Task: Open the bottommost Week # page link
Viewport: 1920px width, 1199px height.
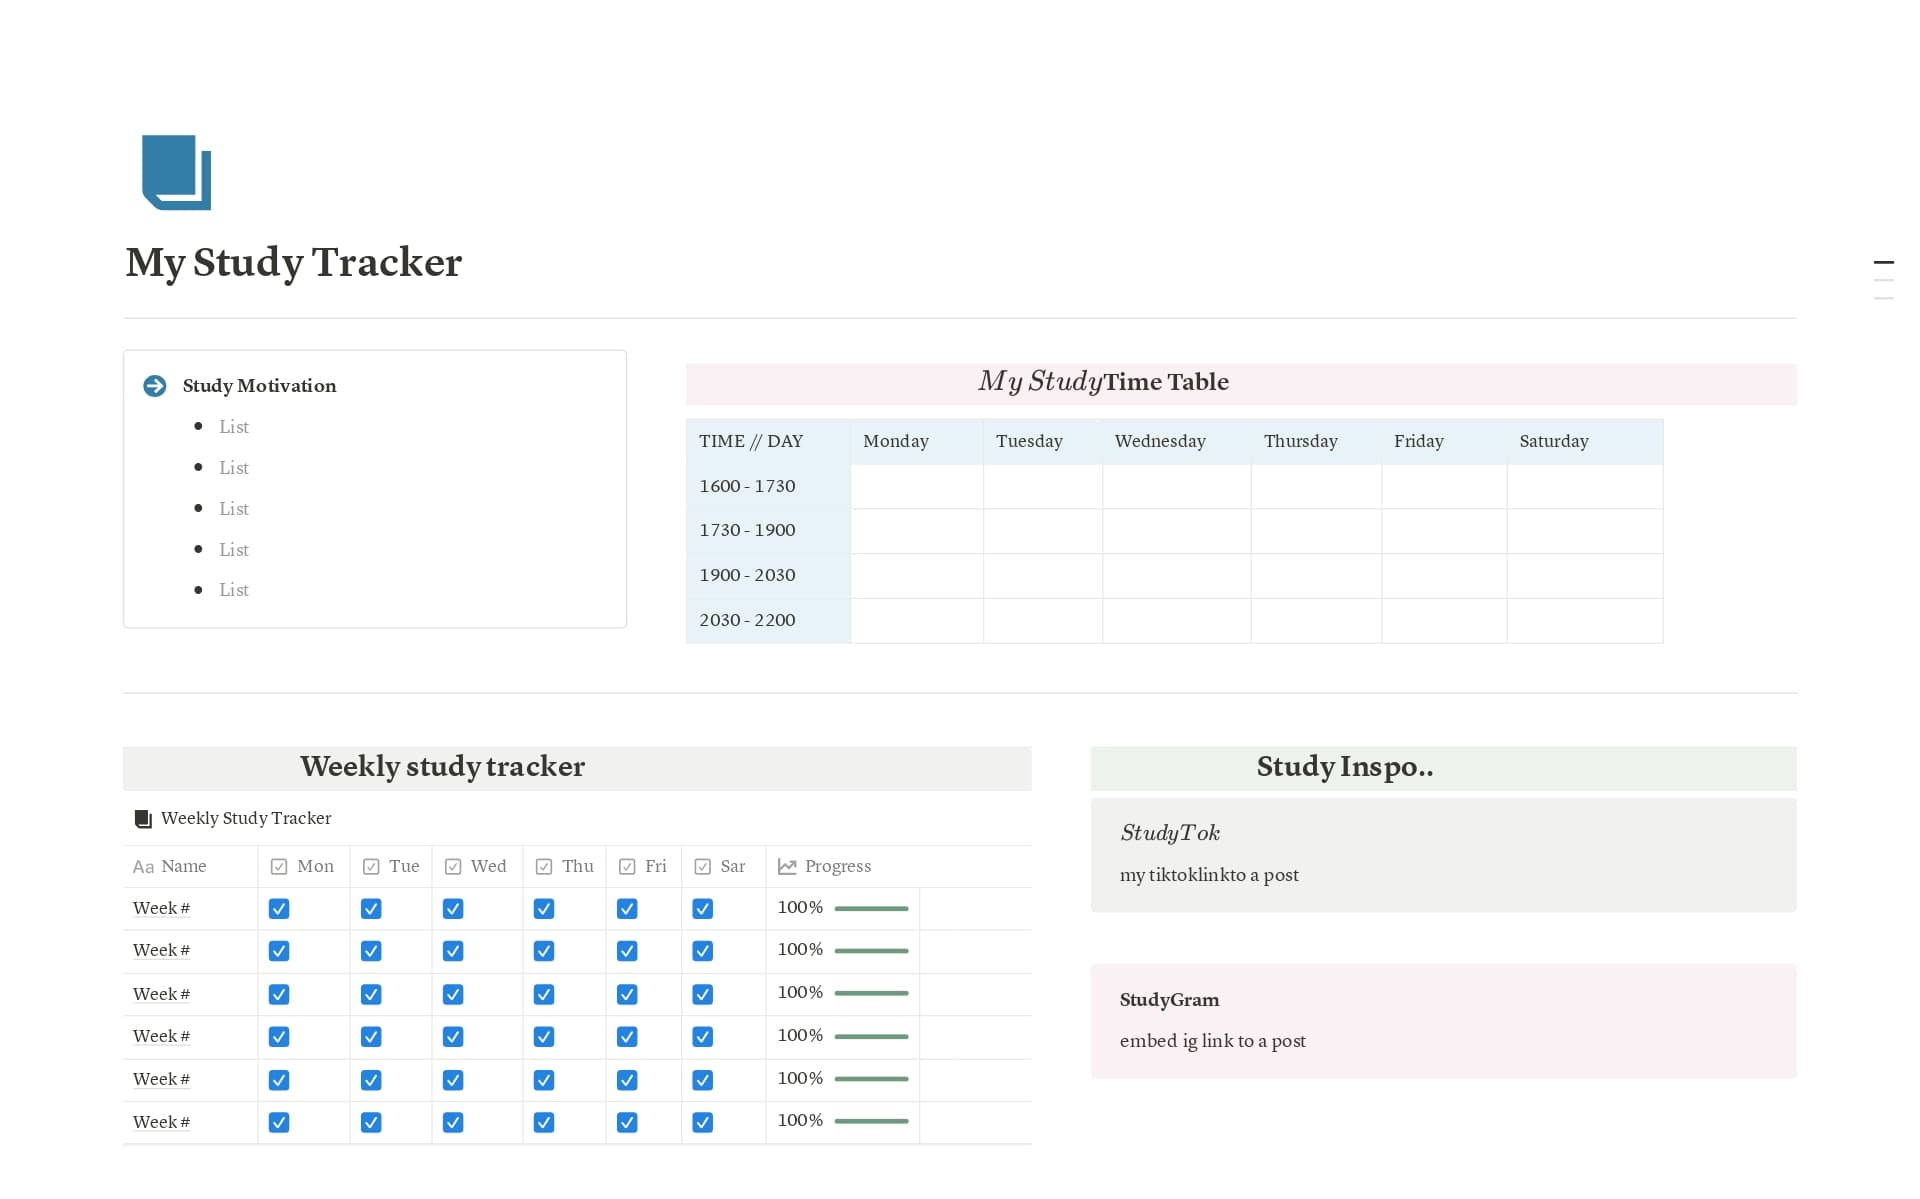Action: 161,1123
